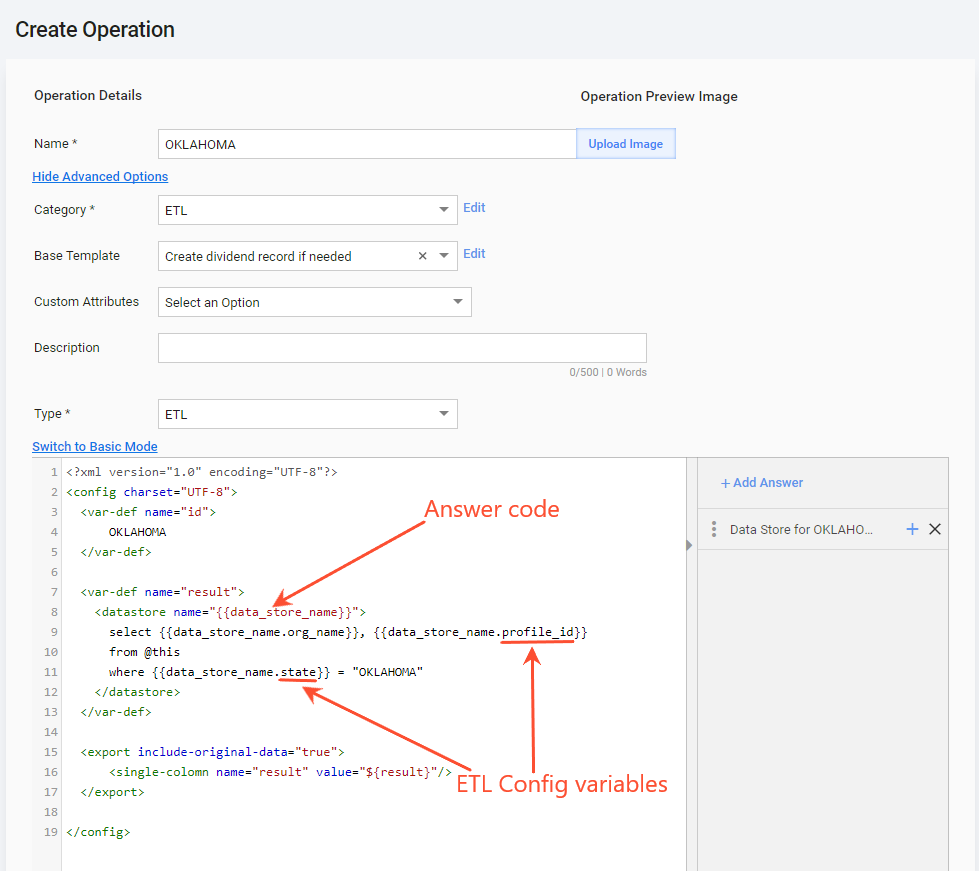Collapse the answers panel with triangle arrow

click(x=689, y=545)
